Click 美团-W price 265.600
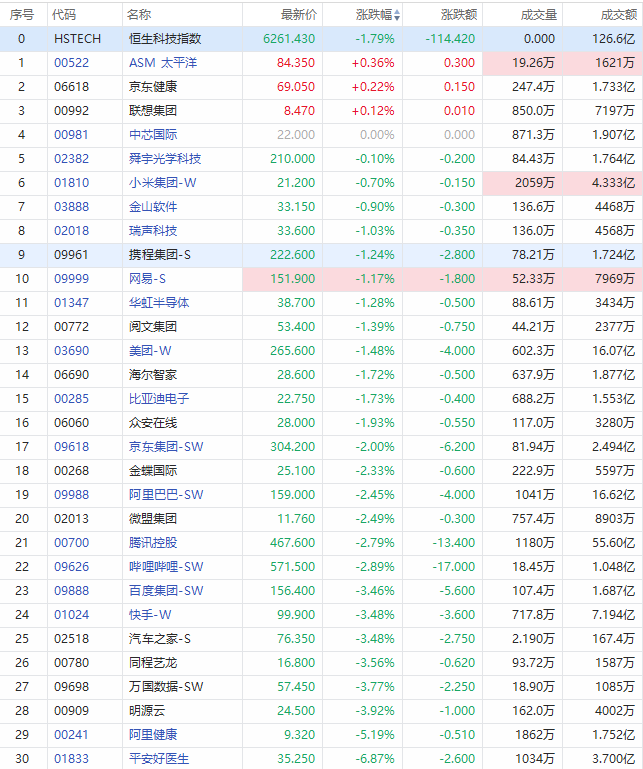Screen dimensions: 643x769 tap(293, 351)
